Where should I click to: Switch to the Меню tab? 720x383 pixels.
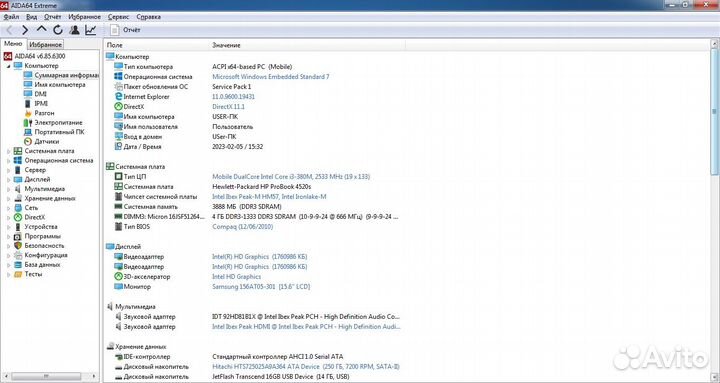13,44
